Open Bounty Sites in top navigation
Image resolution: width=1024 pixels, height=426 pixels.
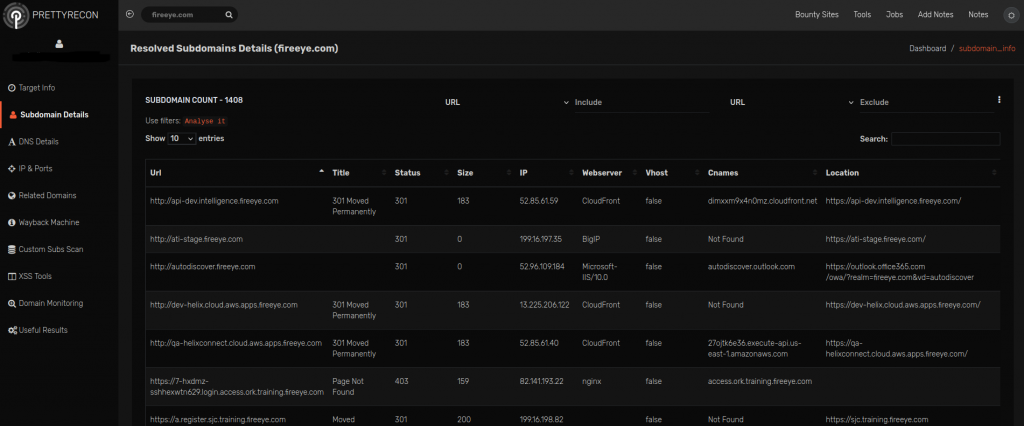click(x=816, y=14)
